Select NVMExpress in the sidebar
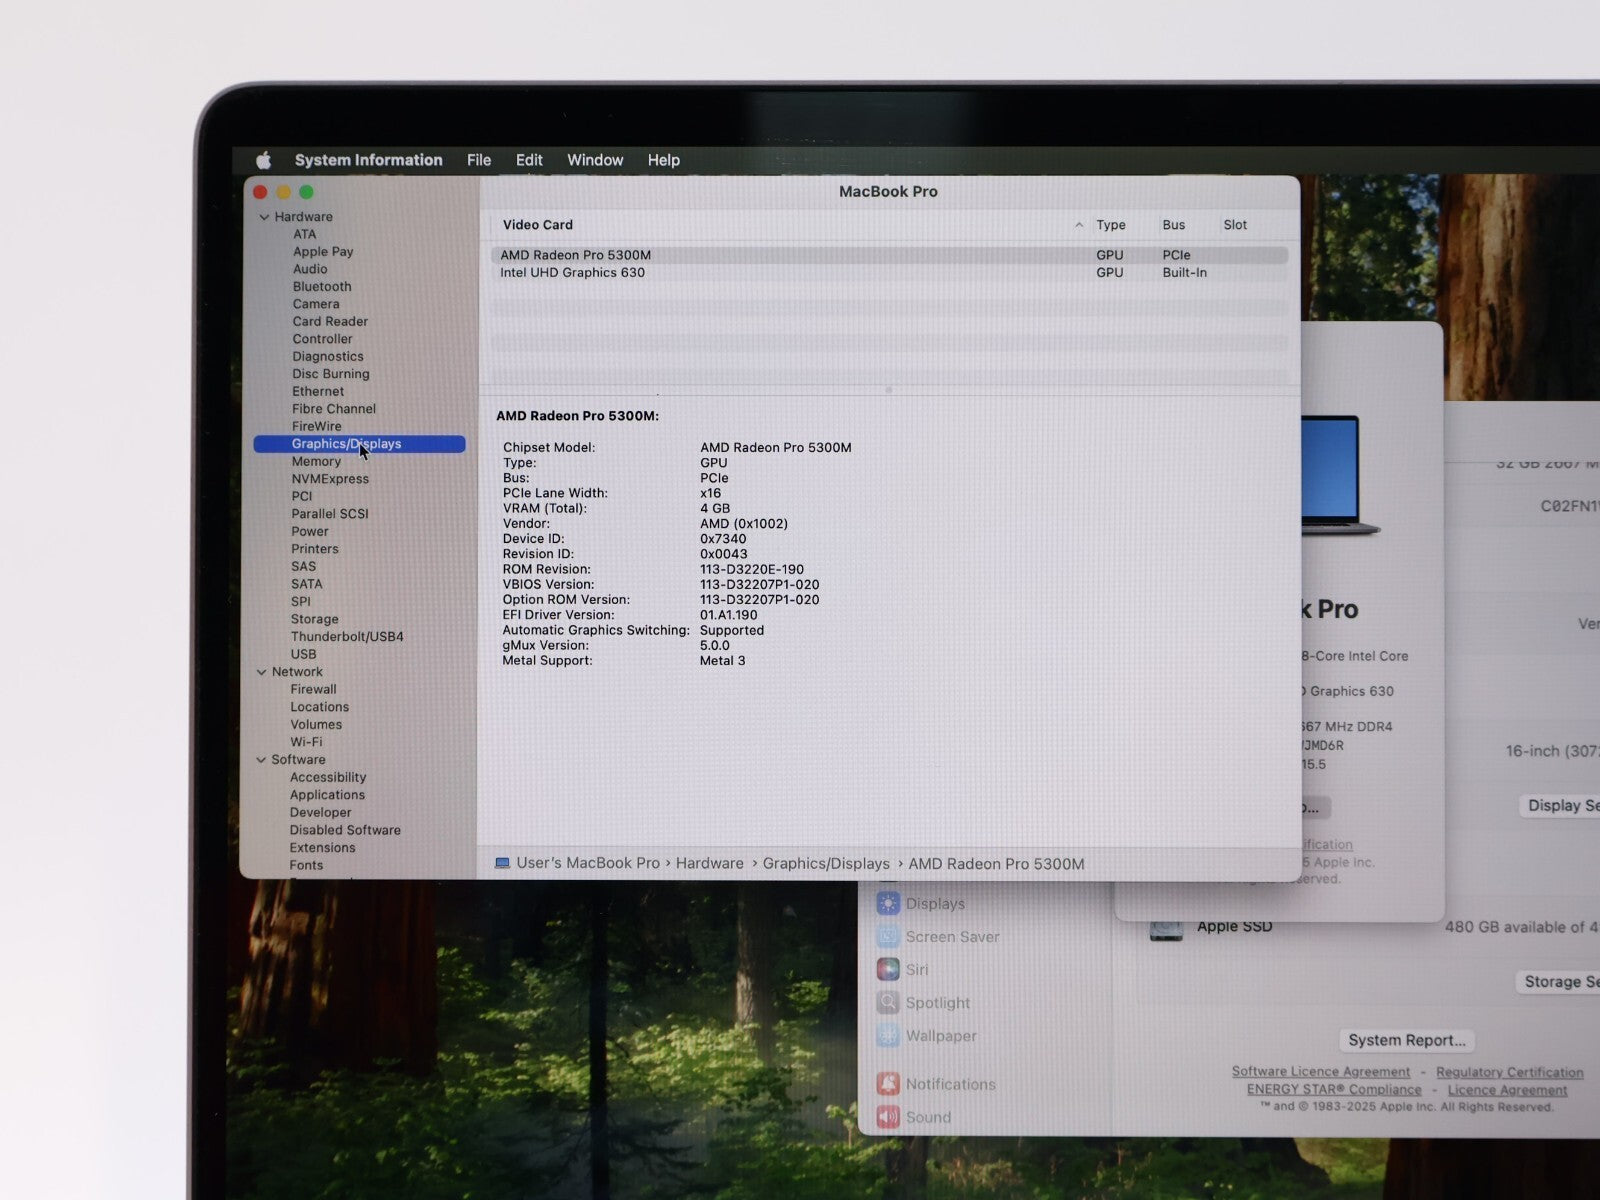Viewport: 1600px width, 1200px height. pos(330,479)
